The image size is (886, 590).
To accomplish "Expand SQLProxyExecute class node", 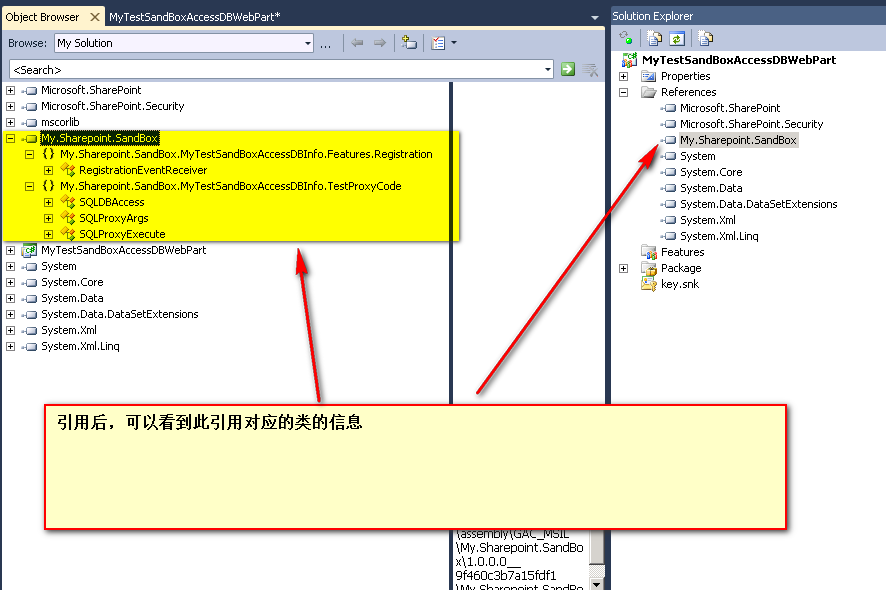I will coord(49,234).
